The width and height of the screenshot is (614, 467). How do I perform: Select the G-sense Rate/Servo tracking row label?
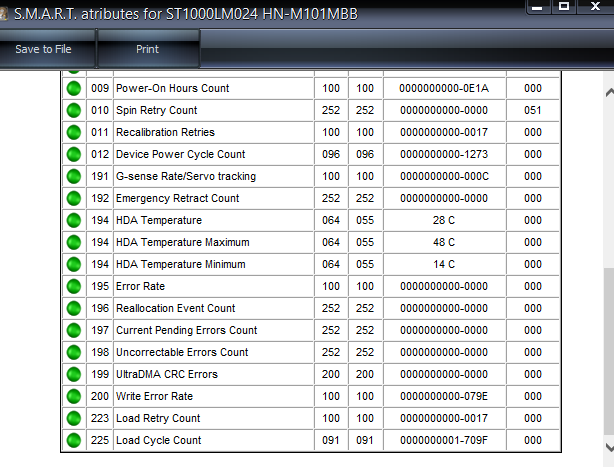(185, 177)
